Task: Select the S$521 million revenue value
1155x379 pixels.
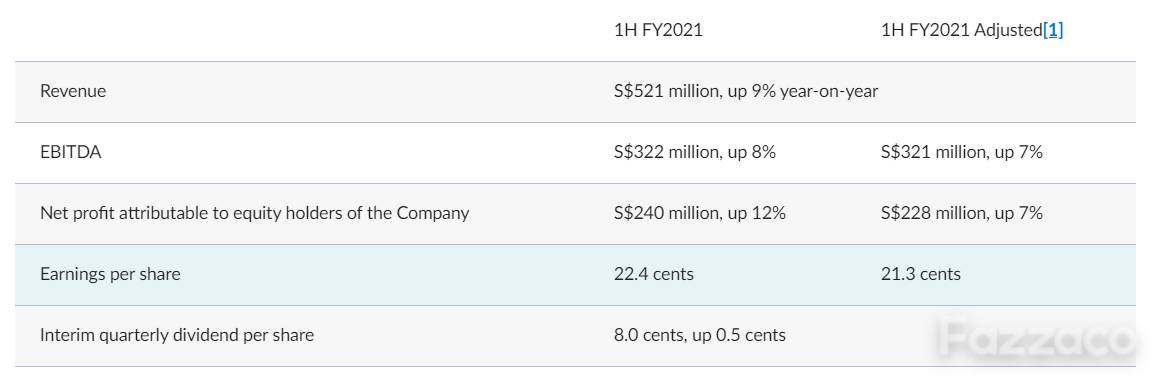Action: point(745,91)
